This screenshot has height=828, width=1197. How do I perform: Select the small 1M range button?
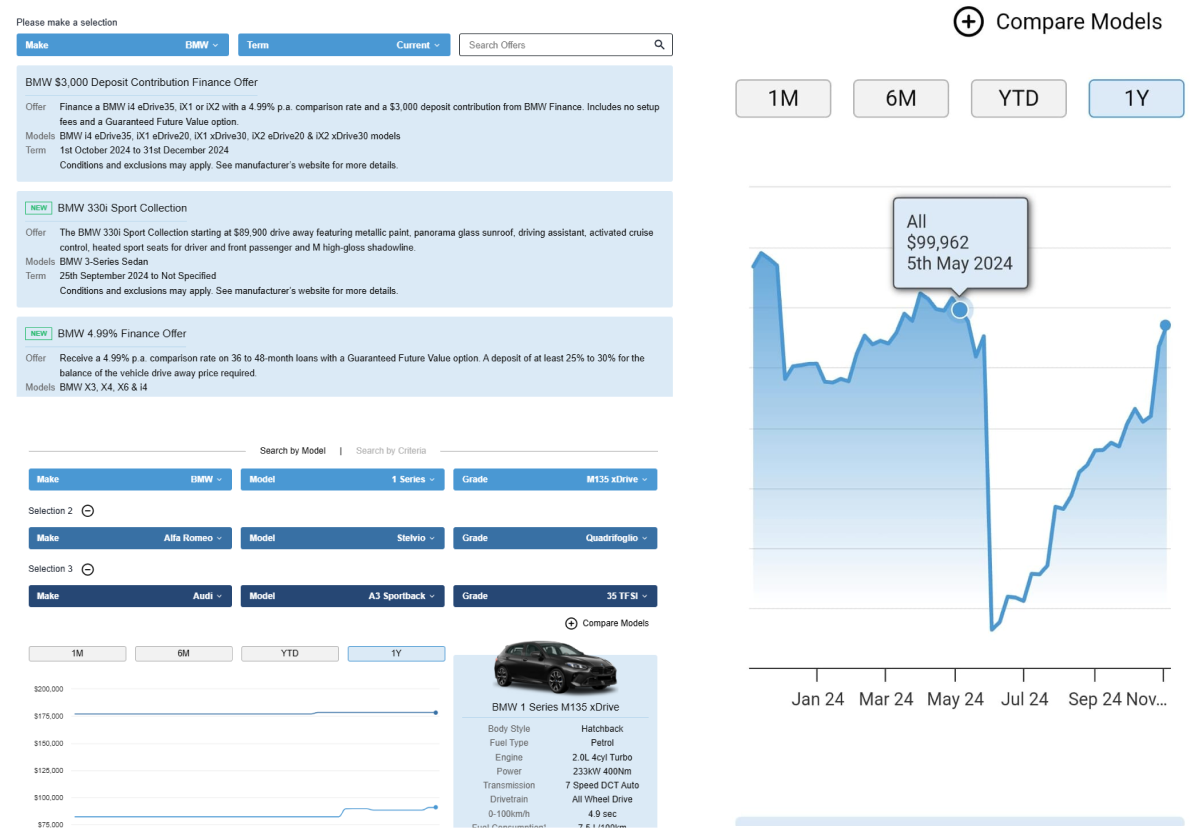[x=77, y=654]
